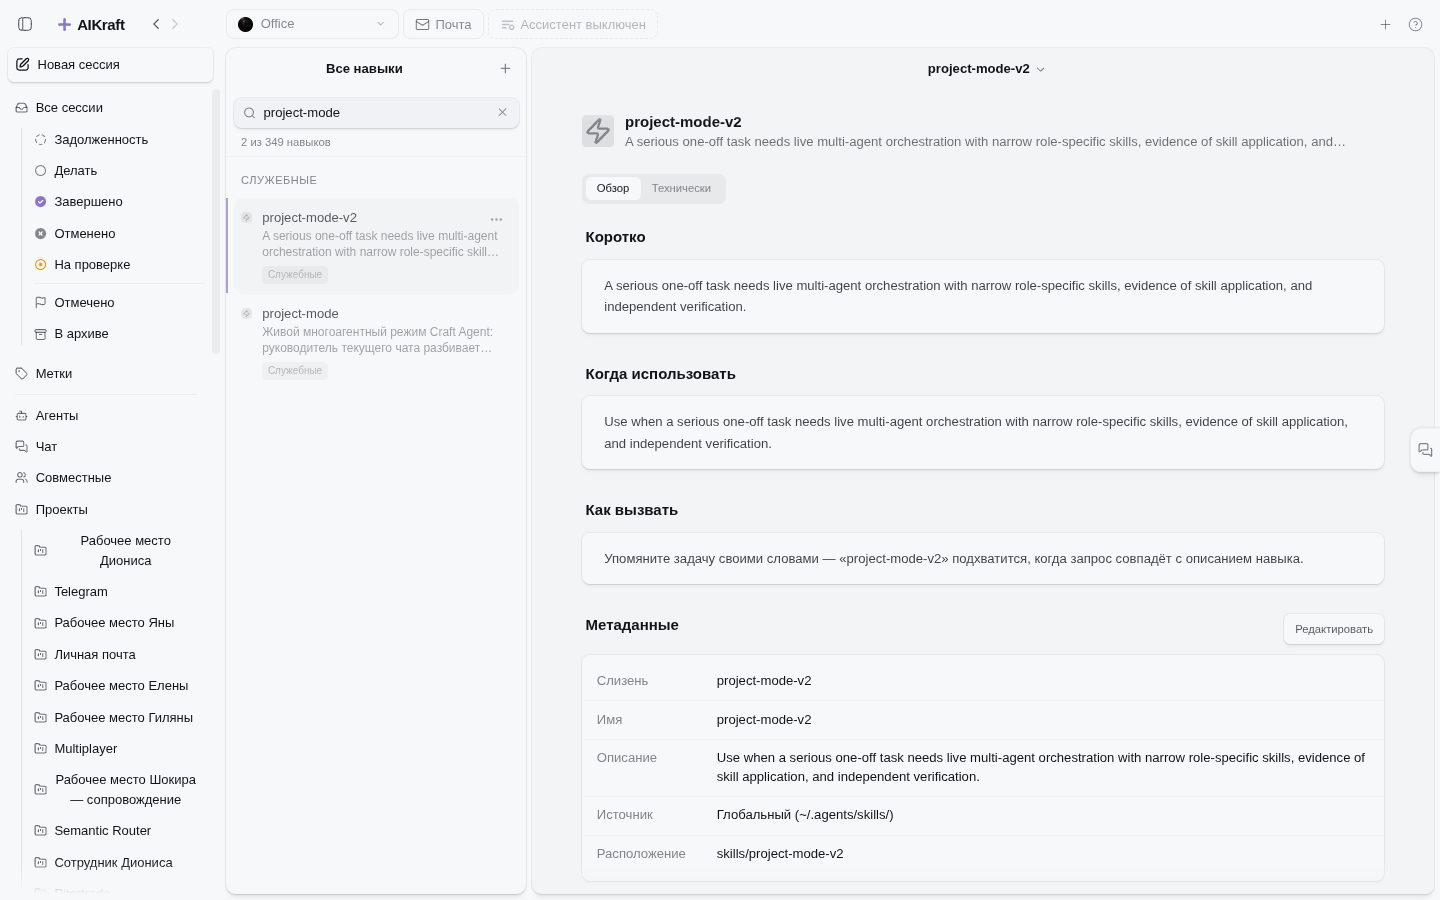Go back with the left arrow
Screen dimensions: 1440x900
[156, 24]
